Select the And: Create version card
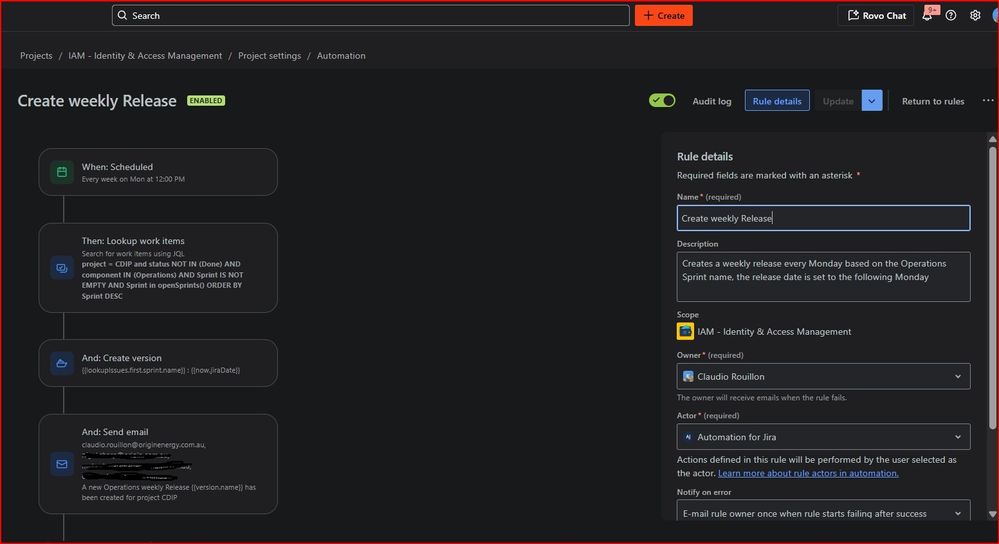 tap(158, 363)
